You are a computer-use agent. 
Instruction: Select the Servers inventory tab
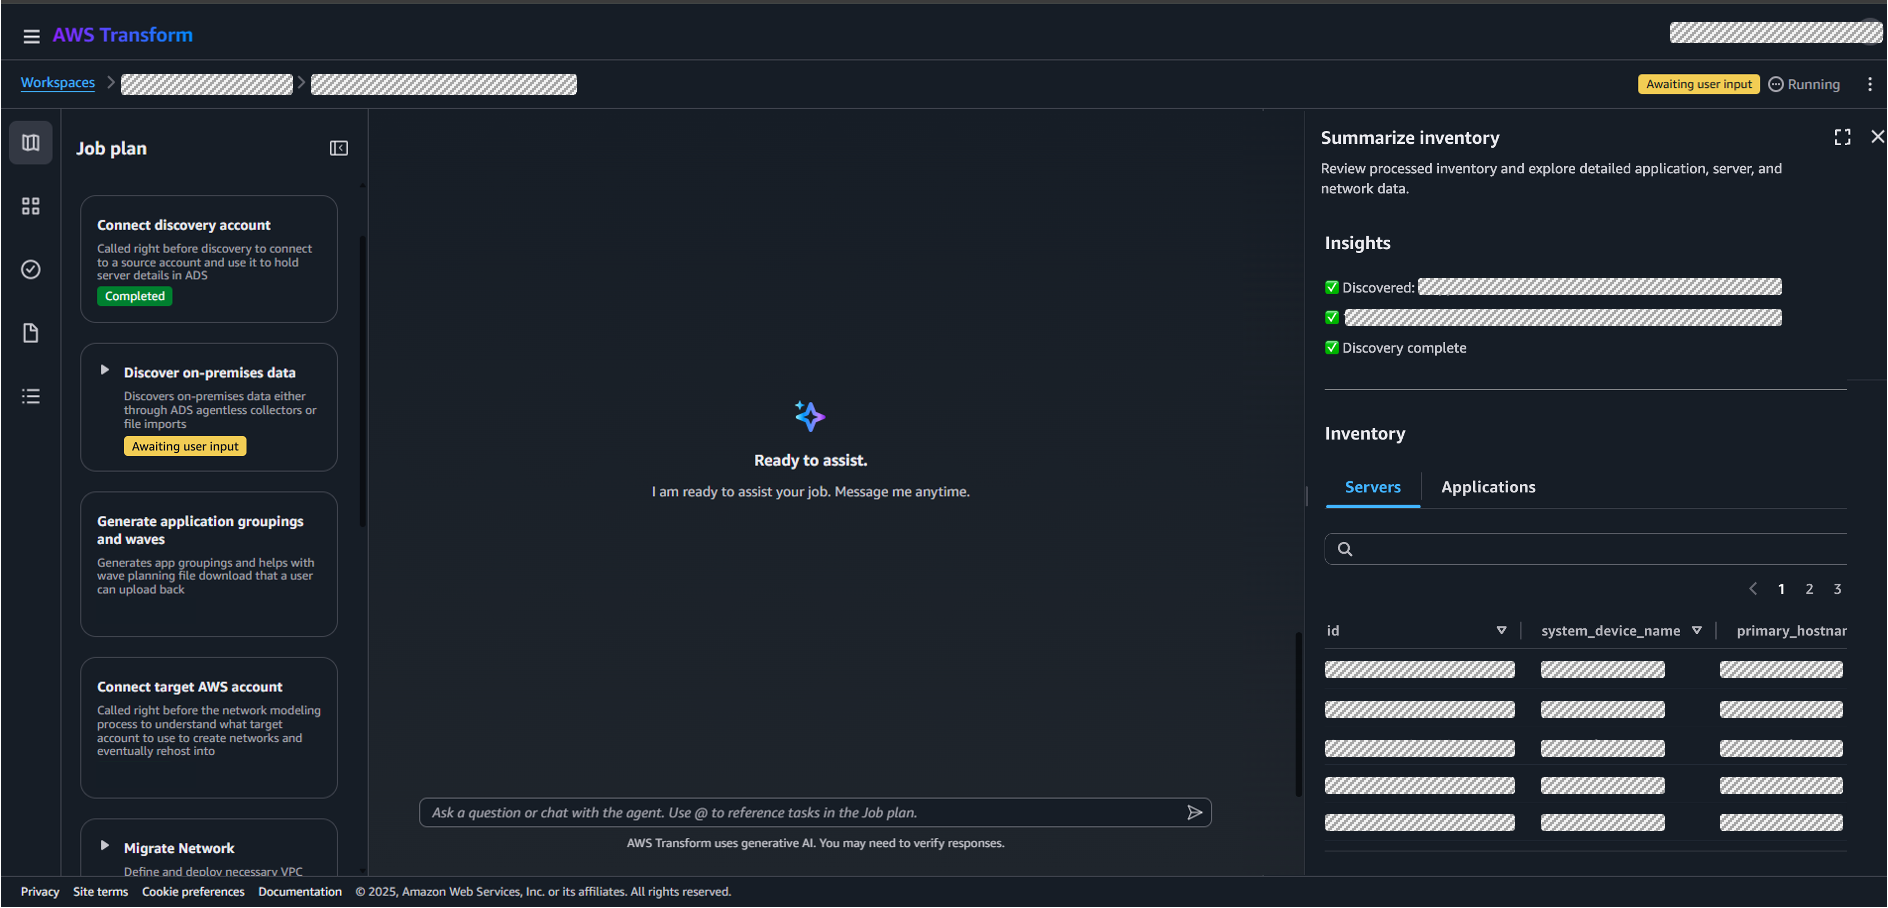[1372, 487]
